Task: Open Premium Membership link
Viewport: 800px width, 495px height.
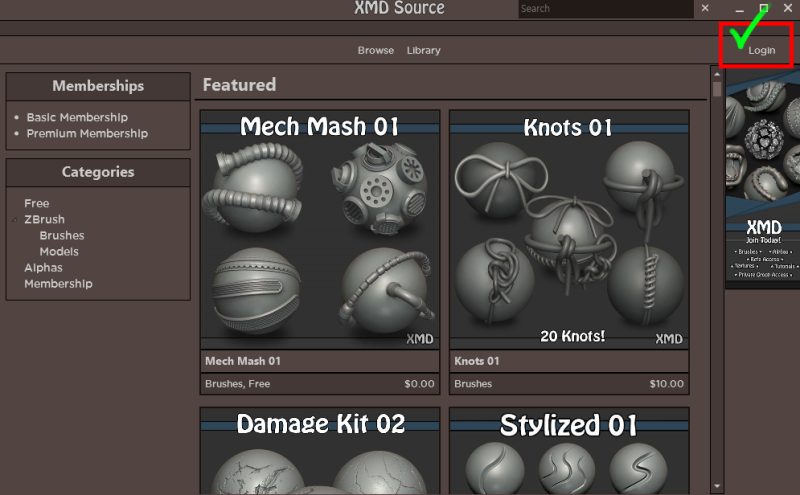Action: point(87,134)
